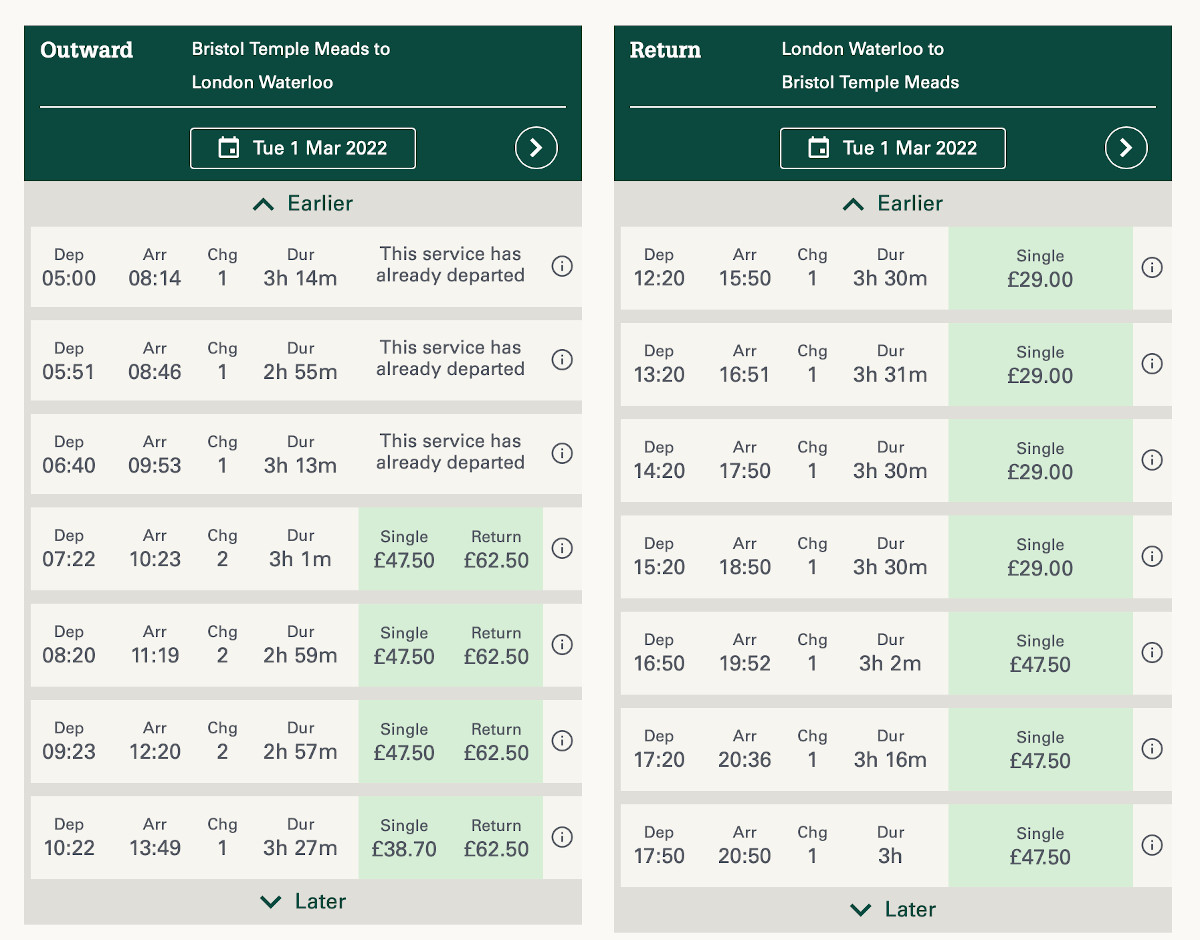
Task: Choose £62.50 return fare on 08:20 outward
Action: (x=496, y=645)
